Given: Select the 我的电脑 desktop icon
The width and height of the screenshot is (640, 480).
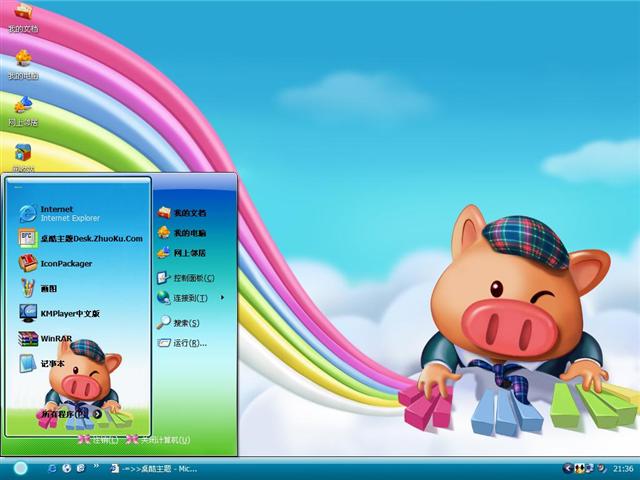Looking at the screenshot, I should 23,64.
